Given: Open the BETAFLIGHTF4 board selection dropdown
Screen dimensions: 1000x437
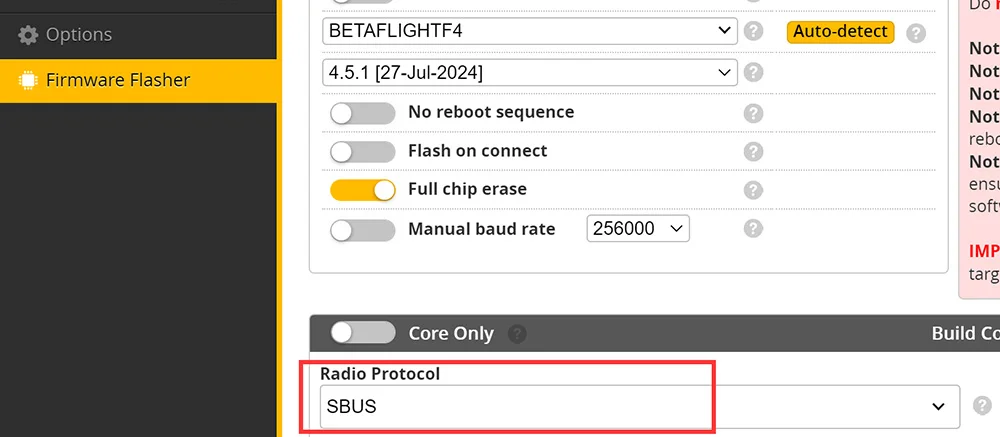Looking at the screenshot, I should click(x=530, y=31).
